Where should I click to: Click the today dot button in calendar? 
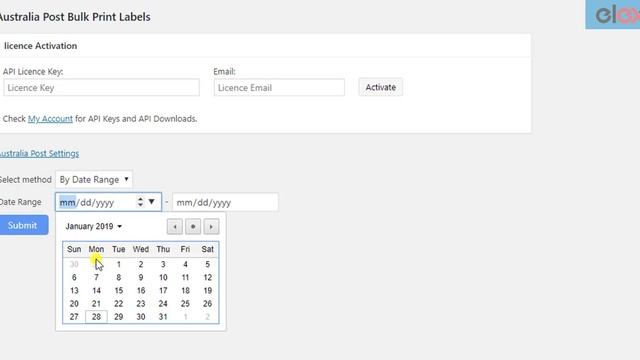[x=193, y=227]
